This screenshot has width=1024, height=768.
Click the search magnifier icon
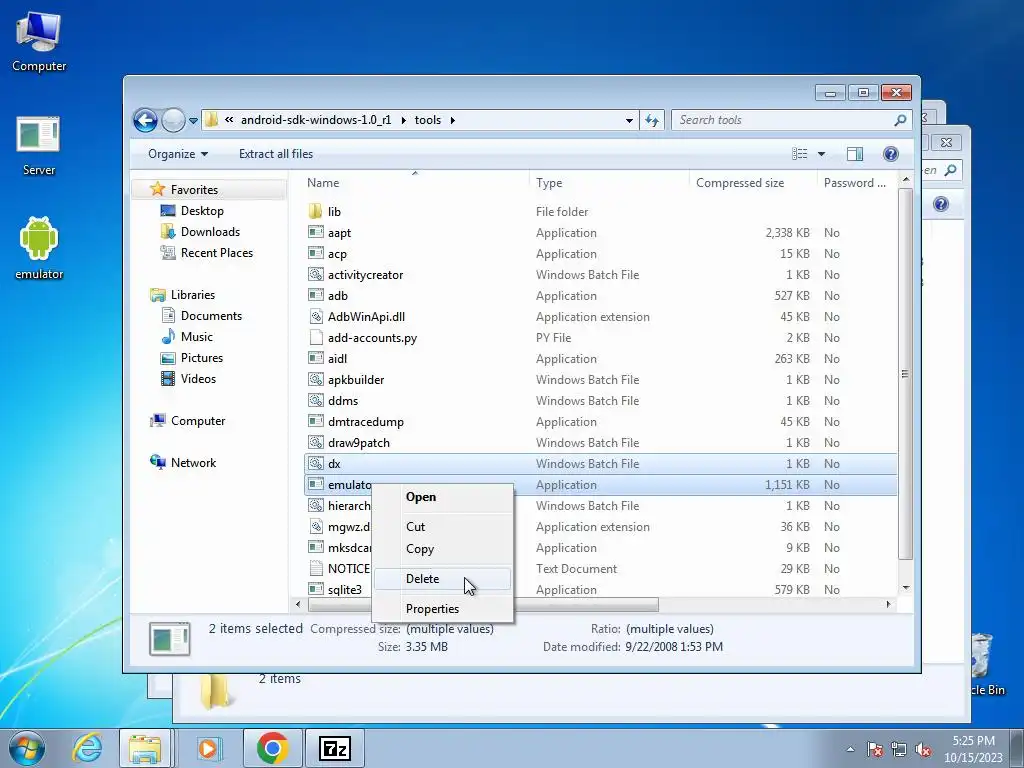(x=900, y=120)
